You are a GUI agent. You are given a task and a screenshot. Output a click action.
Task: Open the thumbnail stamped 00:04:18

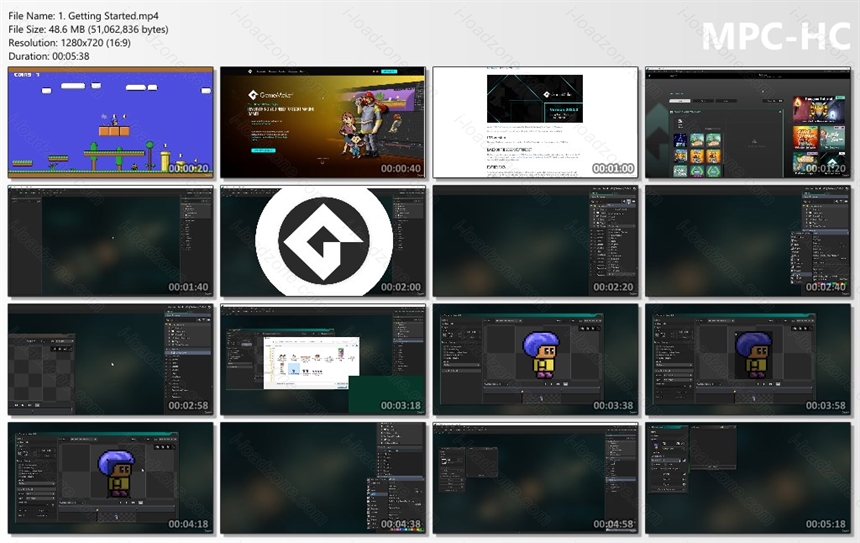pyautogui.click(x=110, y=478)
